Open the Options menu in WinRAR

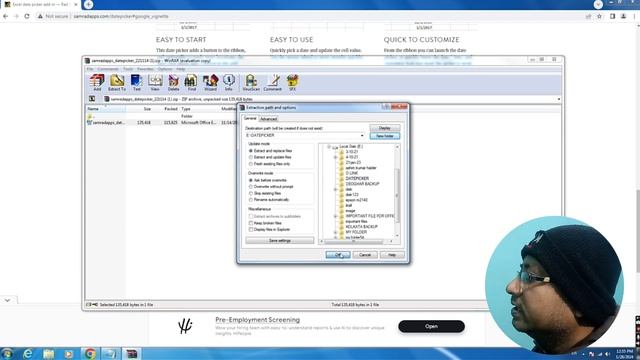coord(165,69)
